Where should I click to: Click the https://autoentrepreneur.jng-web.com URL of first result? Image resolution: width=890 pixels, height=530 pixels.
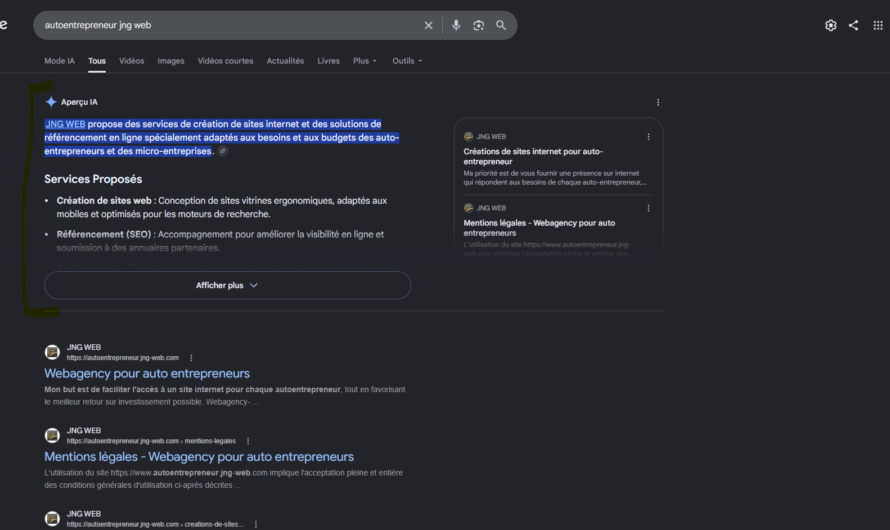pos(123,357)
